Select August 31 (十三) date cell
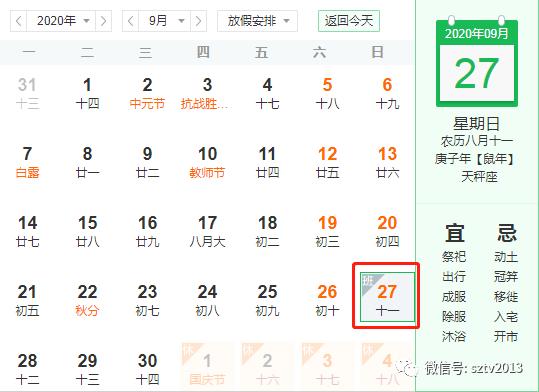Image resolution: width=539 pixels, height=392 pixels. 28,94
